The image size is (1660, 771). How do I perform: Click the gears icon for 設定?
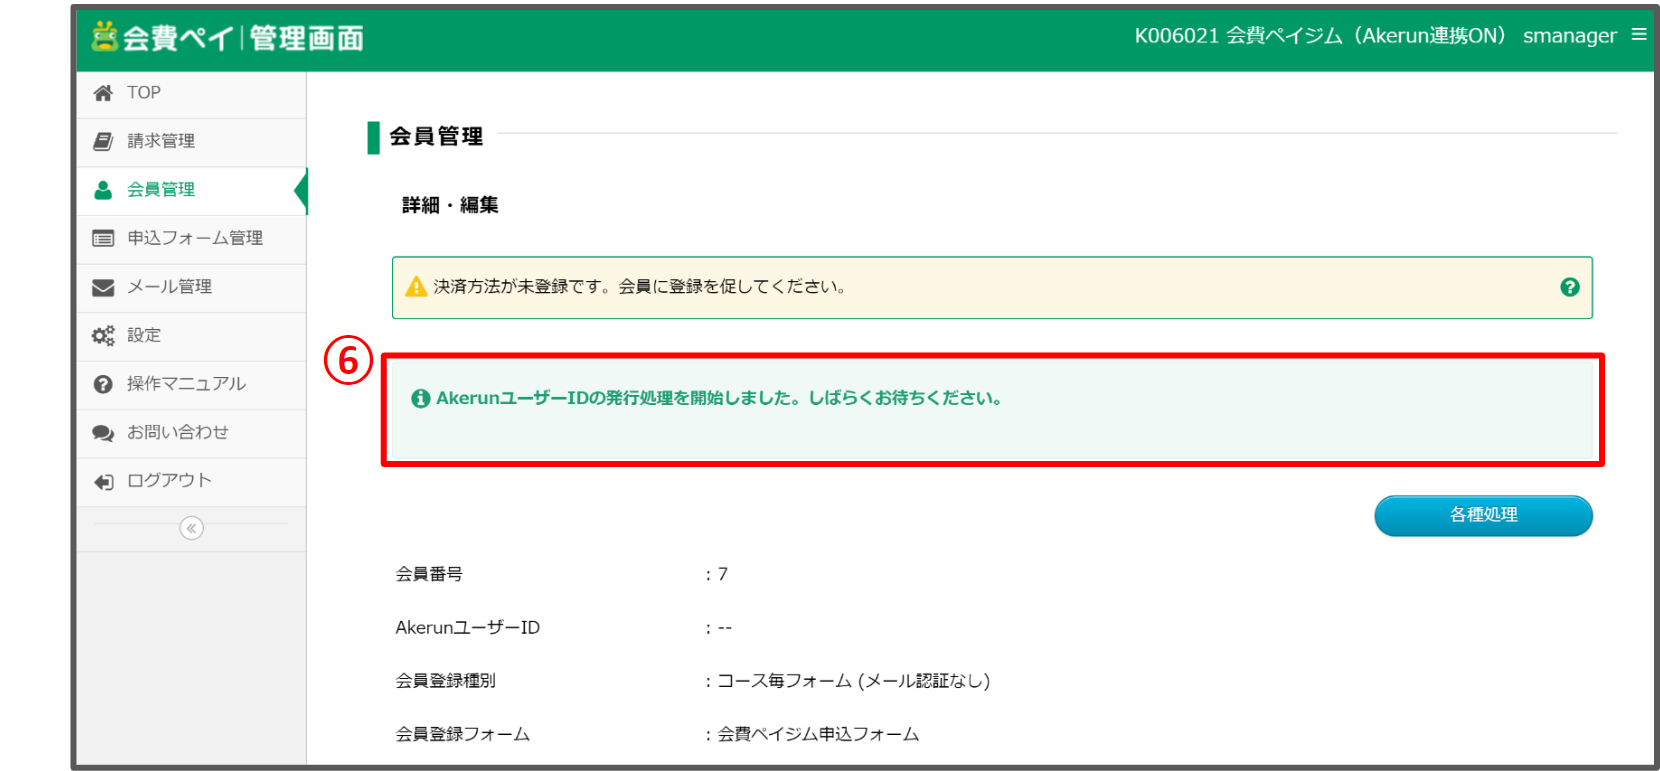tap(103, 336)
